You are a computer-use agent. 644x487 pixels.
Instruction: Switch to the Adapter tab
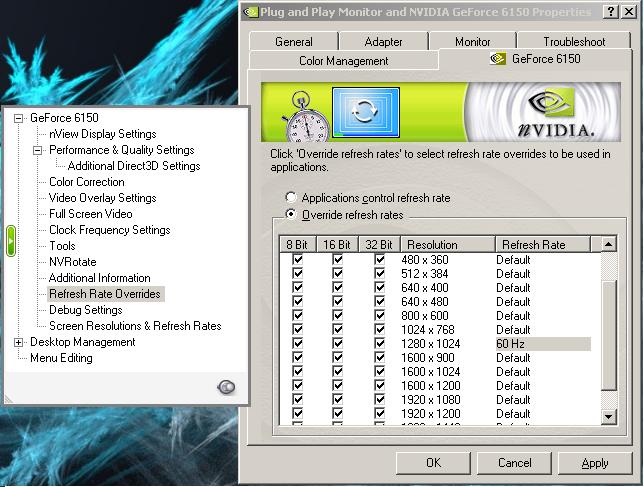[383, 41]
